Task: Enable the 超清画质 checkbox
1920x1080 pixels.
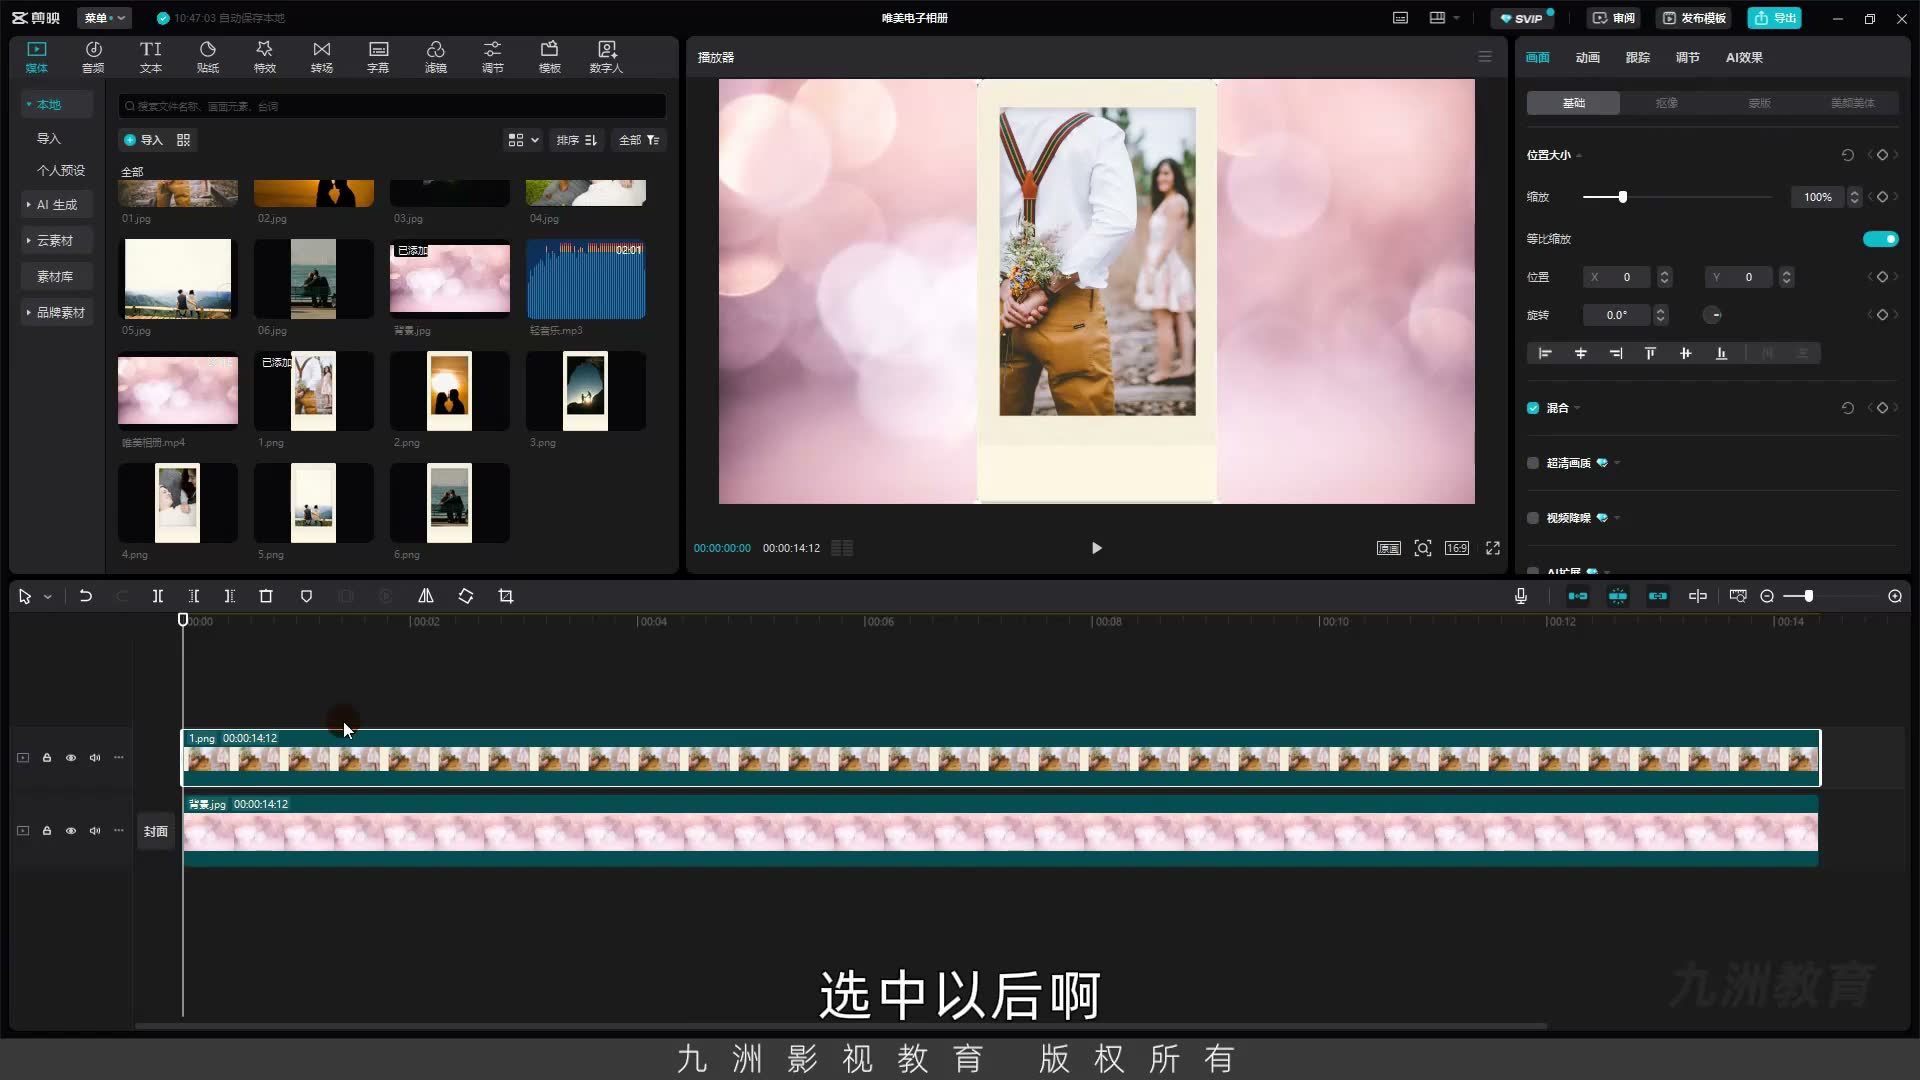Action: point(1533,463)
